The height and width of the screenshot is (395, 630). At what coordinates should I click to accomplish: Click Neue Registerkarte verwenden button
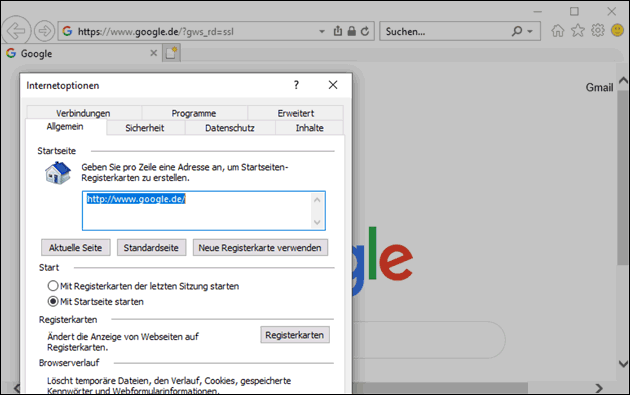point(260,248)
